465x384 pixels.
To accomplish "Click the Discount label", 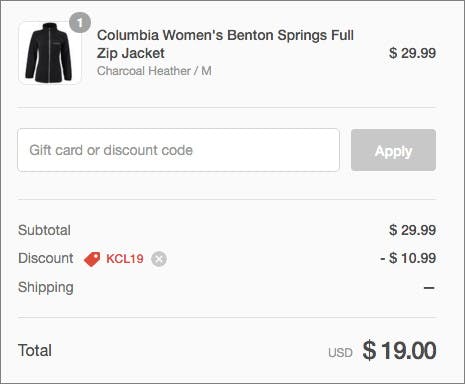I will [x=46, y=258].
